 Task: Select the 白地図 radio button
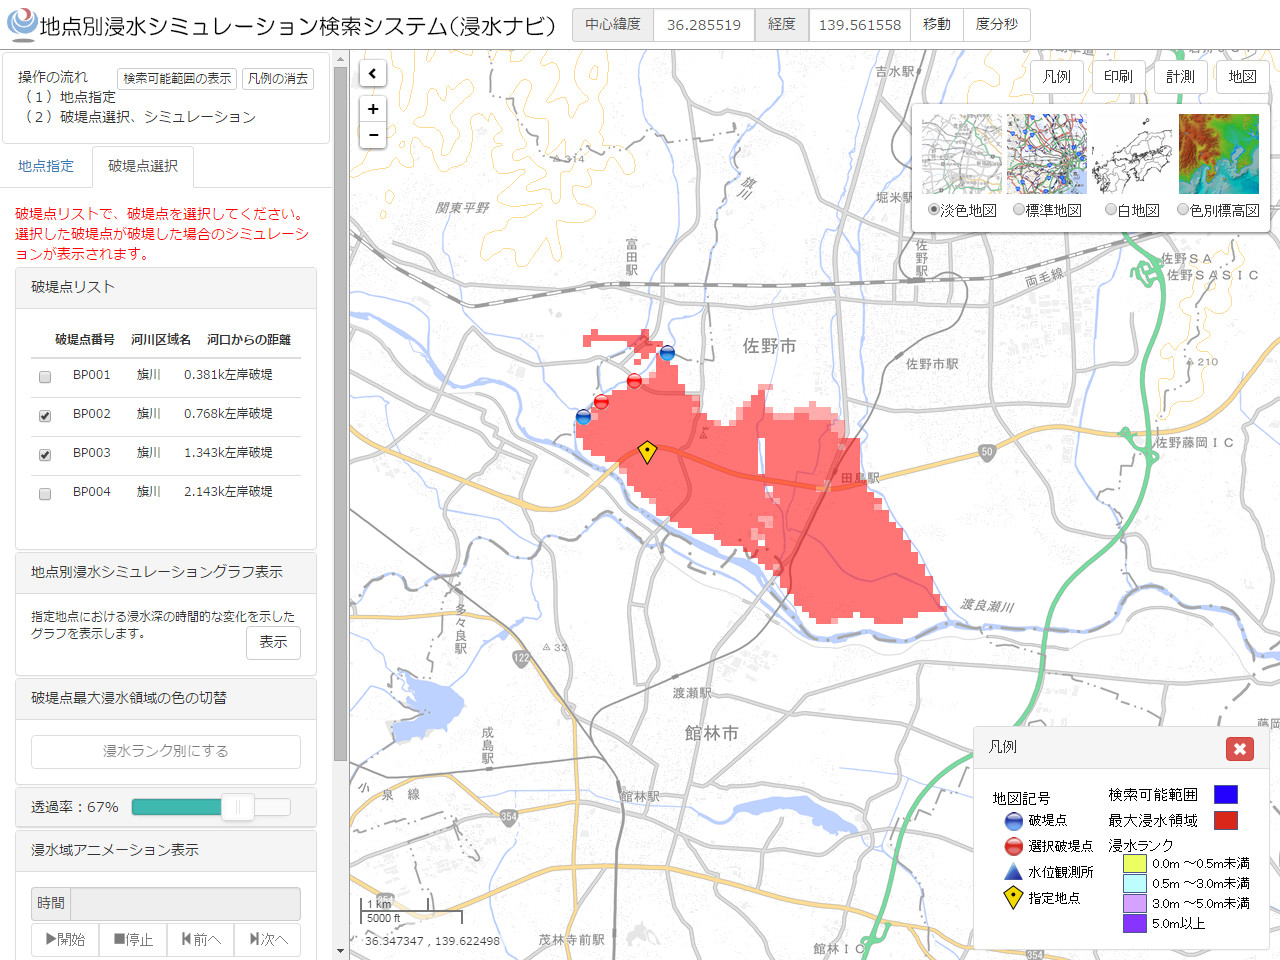[1110, 210]
